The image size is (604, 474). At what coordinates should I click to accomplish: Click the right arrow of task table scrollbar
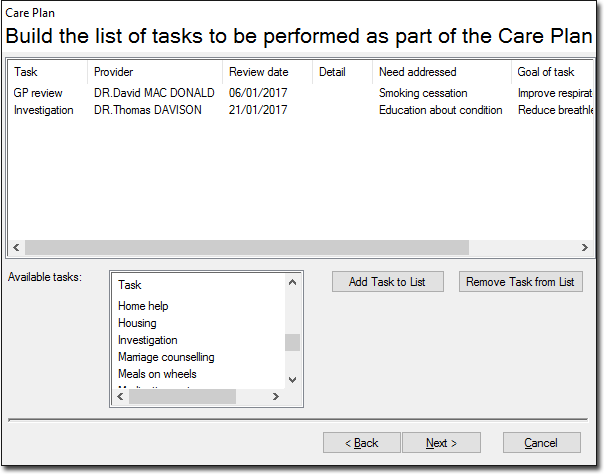[585, 248]
